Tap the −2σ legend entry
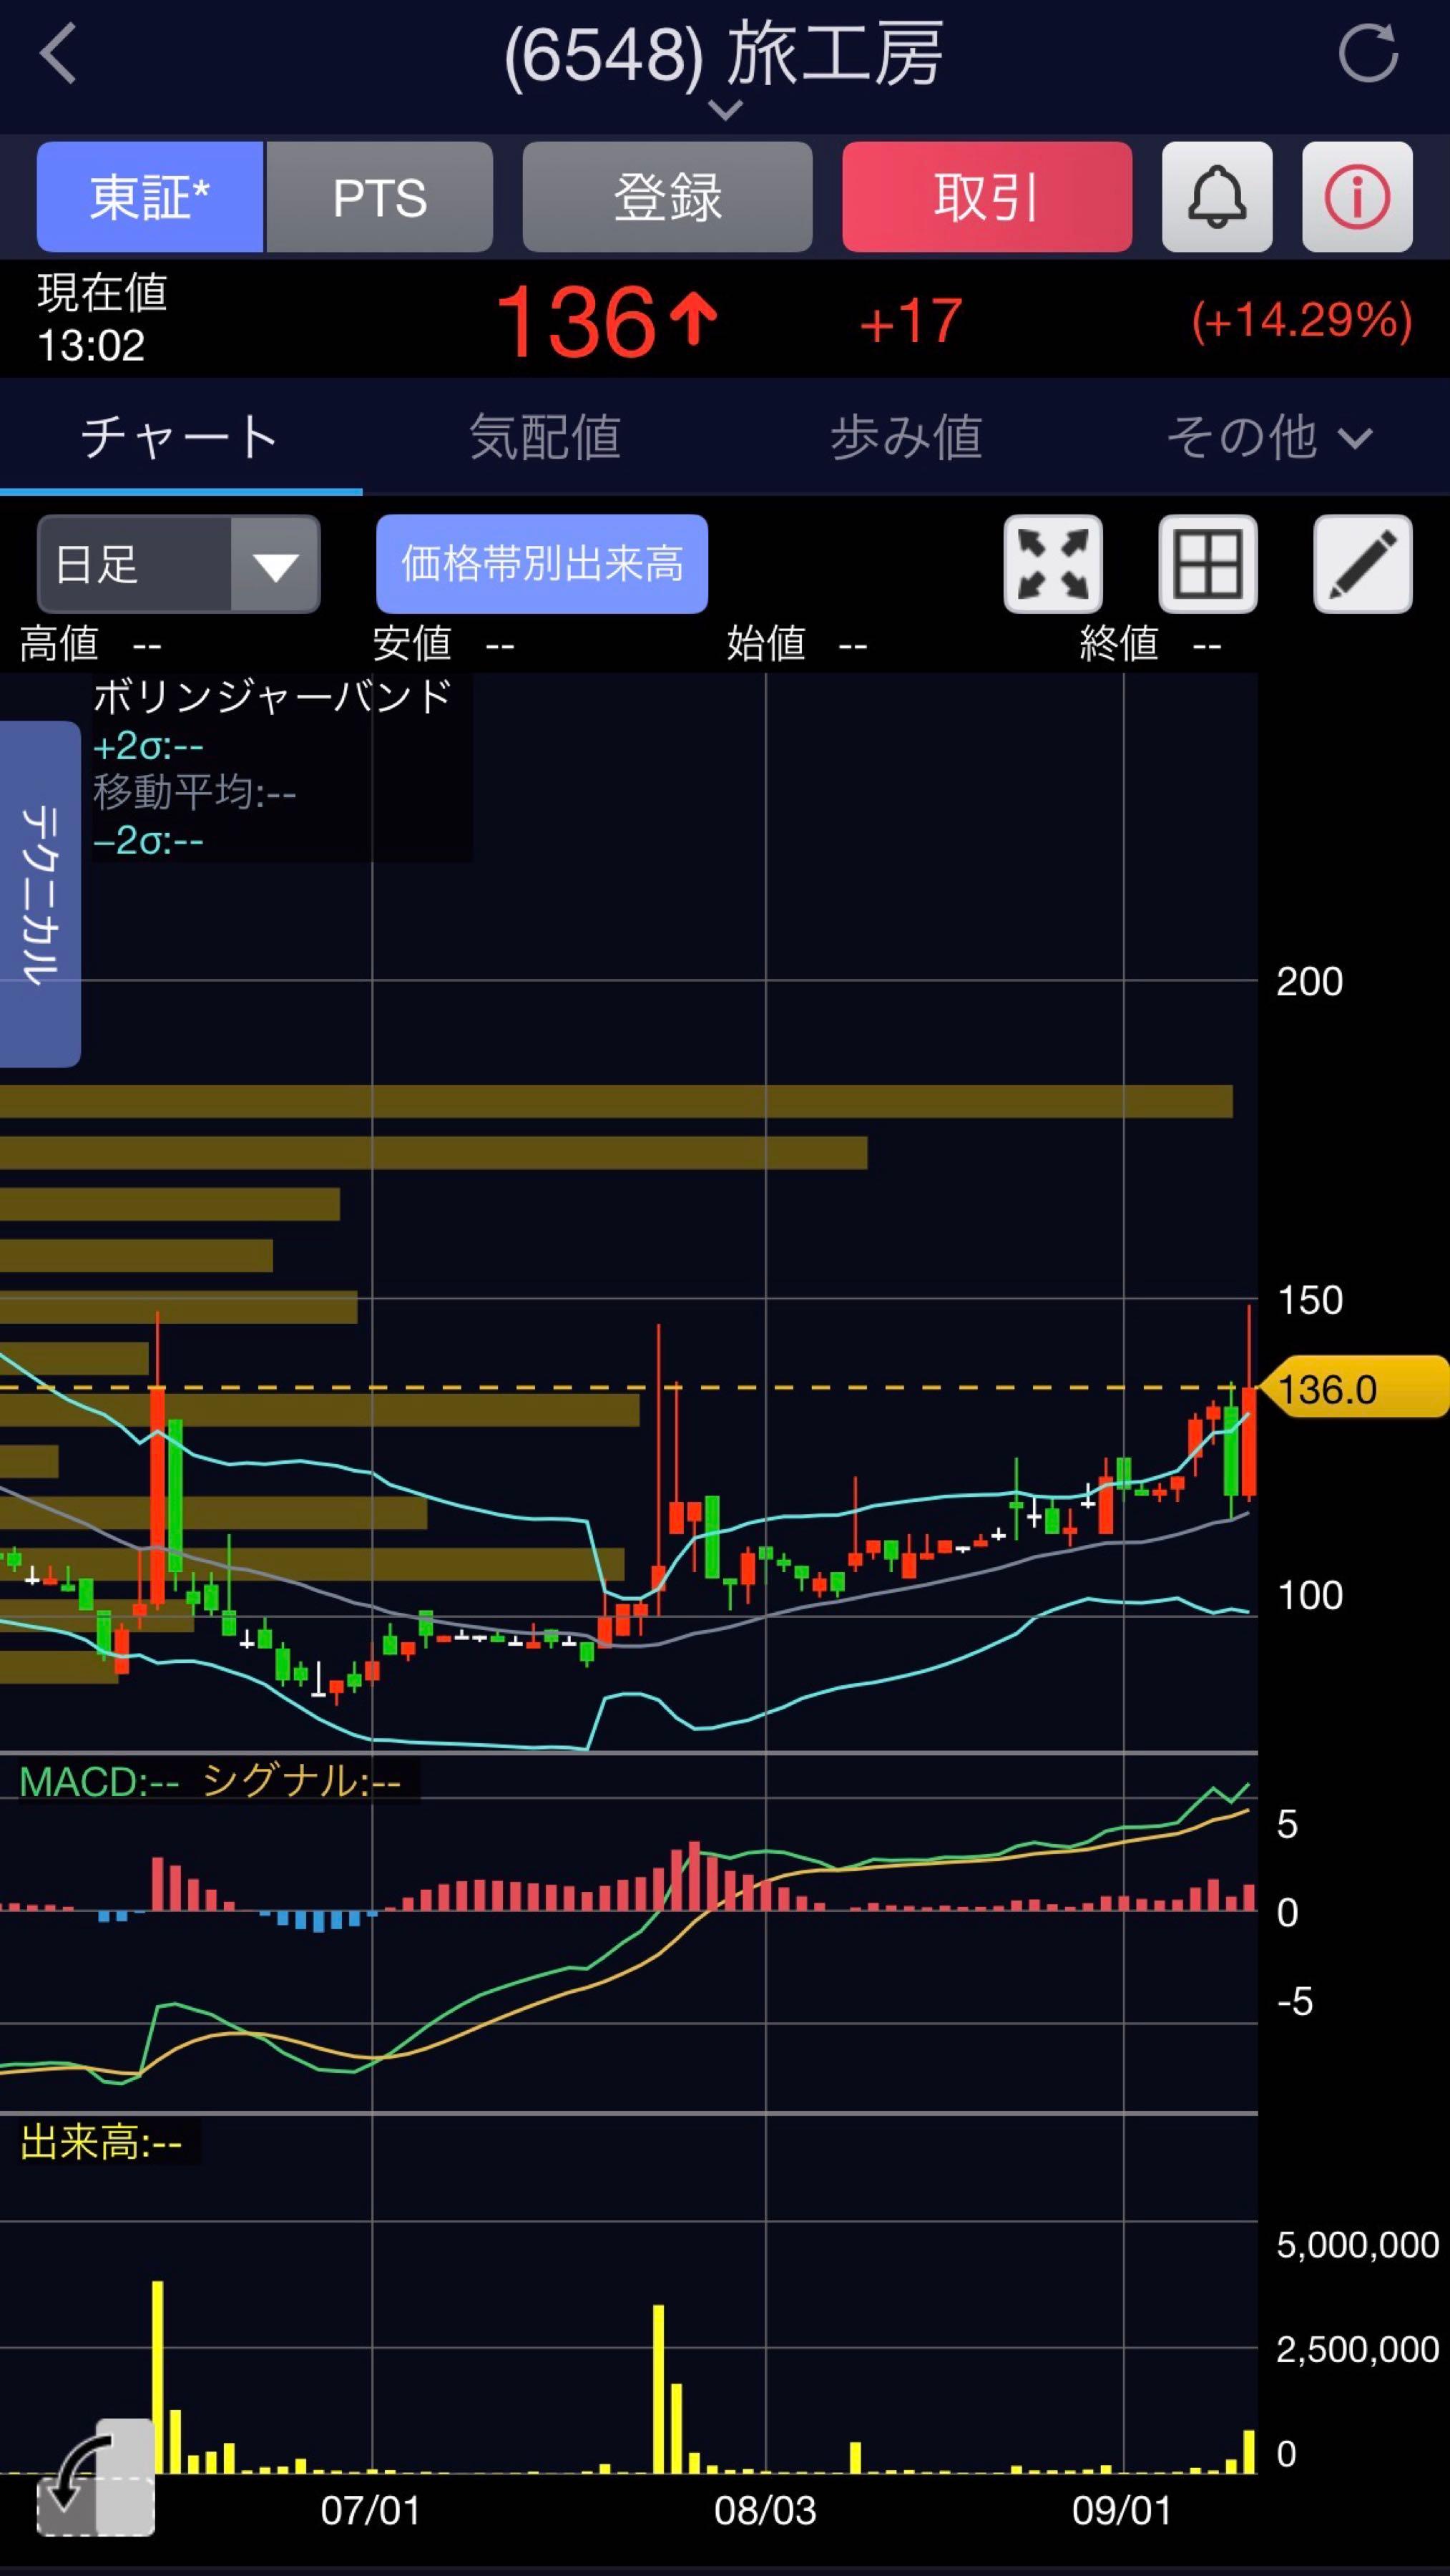This screenshot has height=2576, width=1450. [148, 840]
